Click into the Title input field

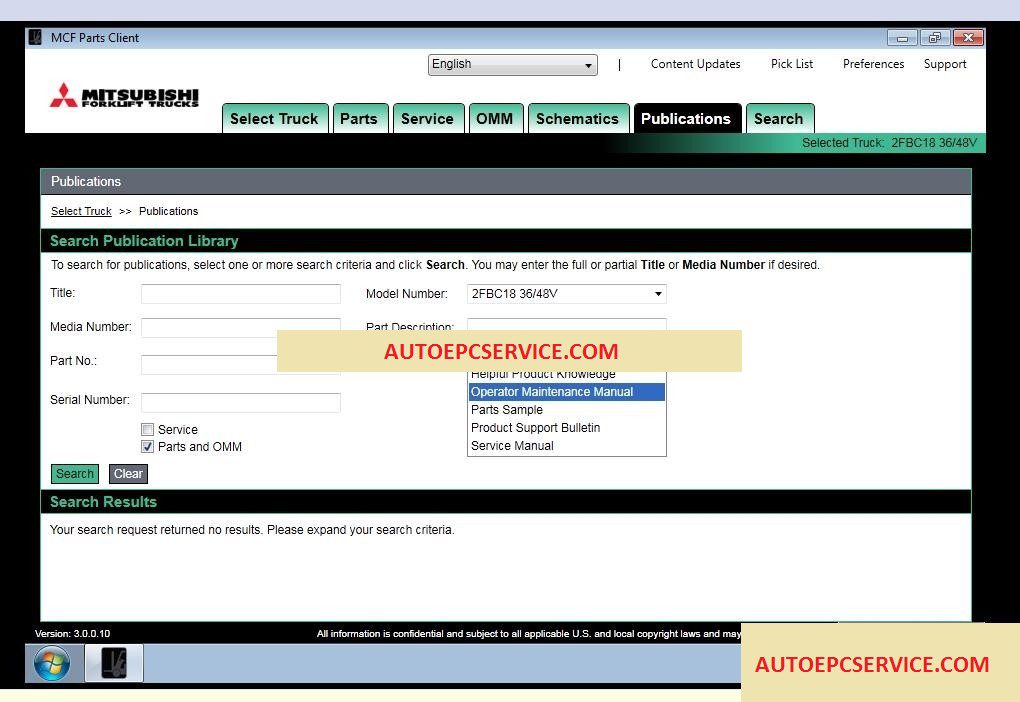tap(241, 294)
